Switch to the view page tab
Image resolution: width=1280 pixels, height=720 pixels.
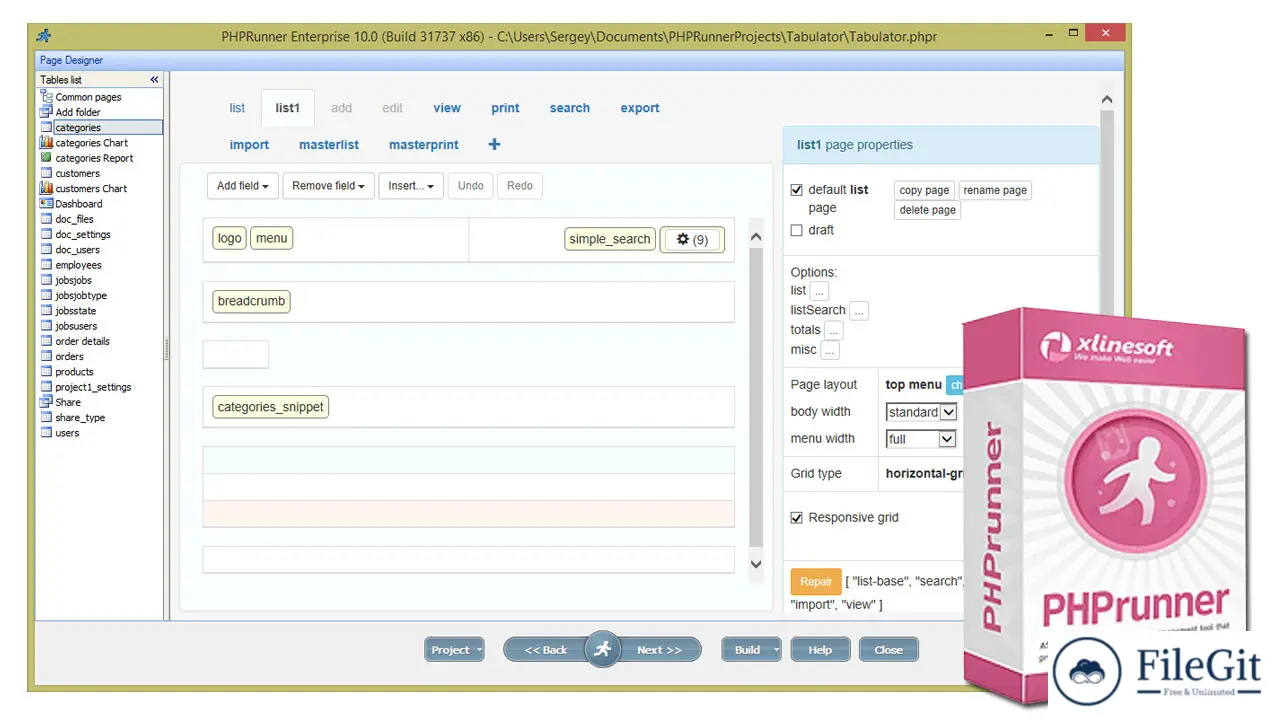pos(447,108)
